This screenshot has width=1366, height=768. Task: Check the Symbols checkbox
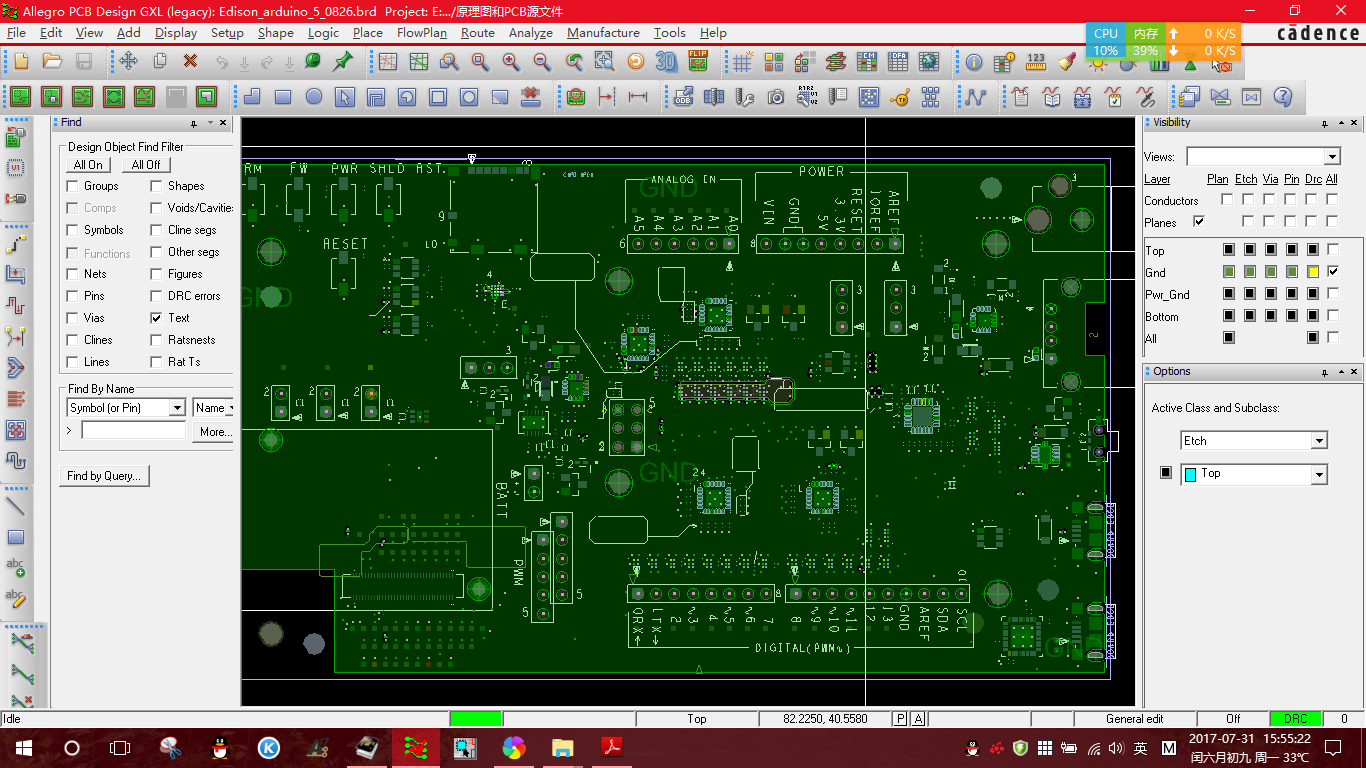[x=72, y=230]
